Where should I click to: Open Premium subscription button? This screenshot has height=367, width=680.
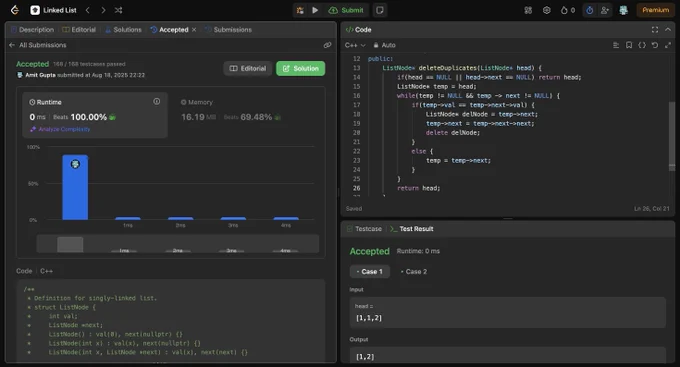655,10
